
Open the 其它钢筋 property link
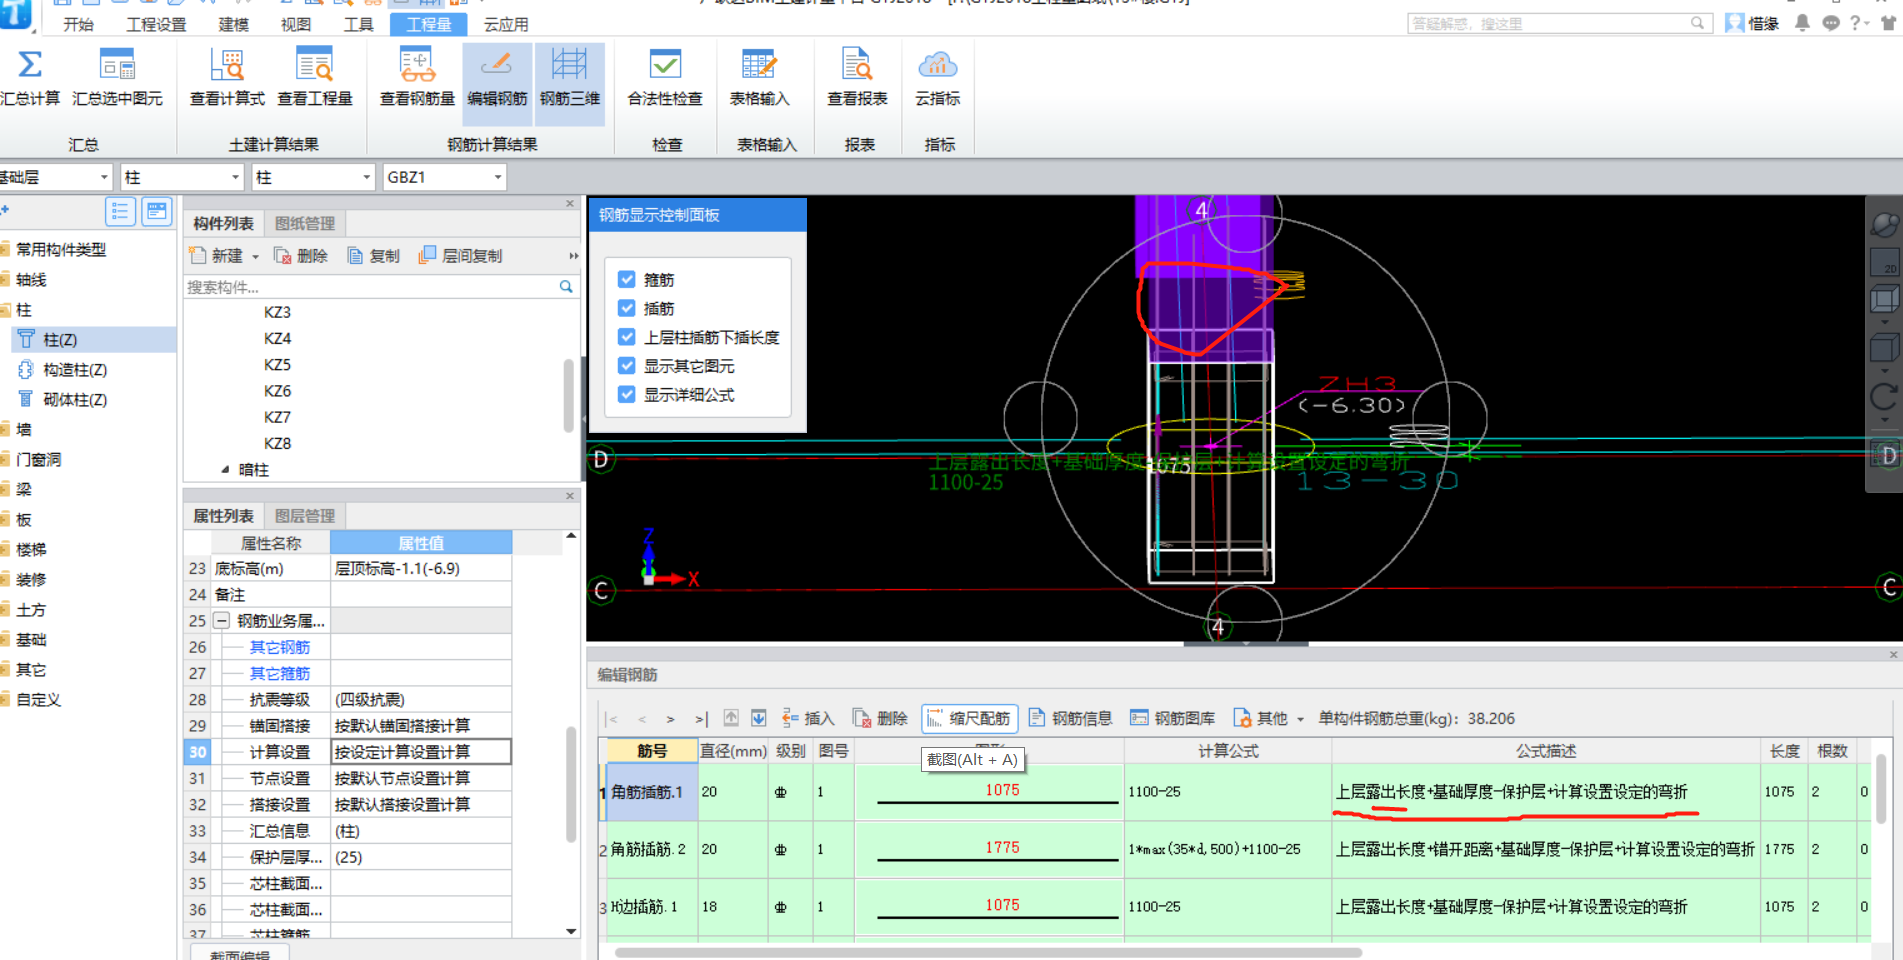(x=280, y=647)
